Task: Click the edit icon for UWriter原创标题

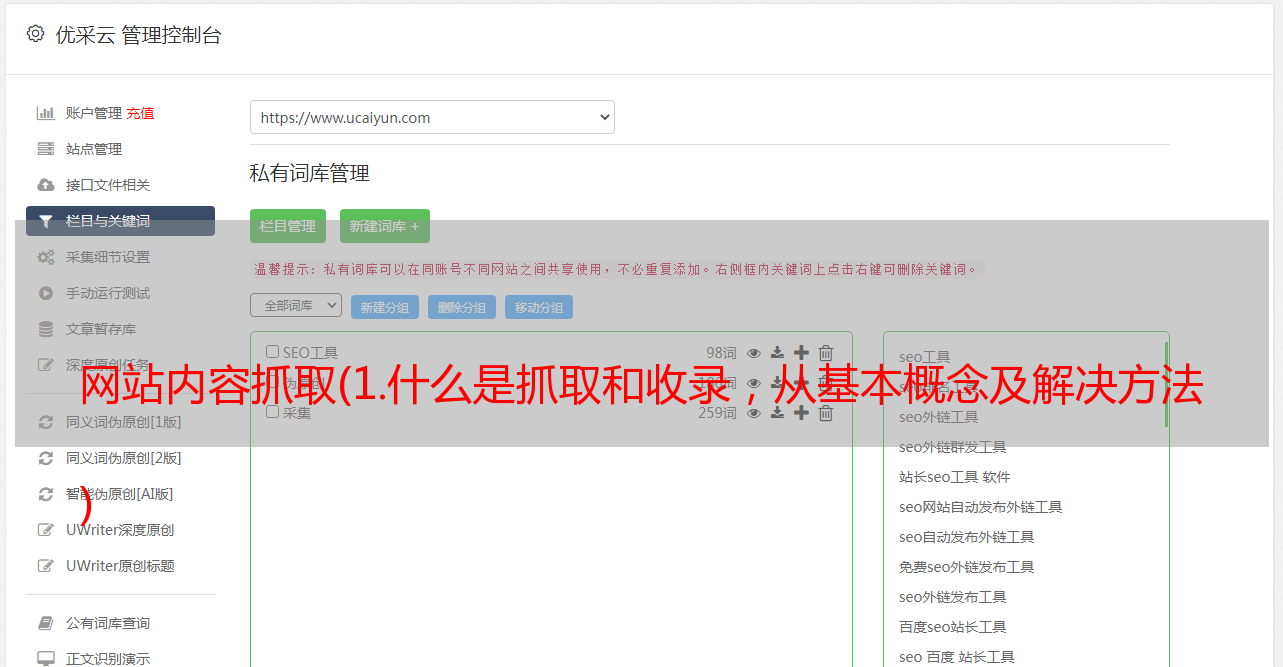Action: pyautogui.click(x=45, y=566)
